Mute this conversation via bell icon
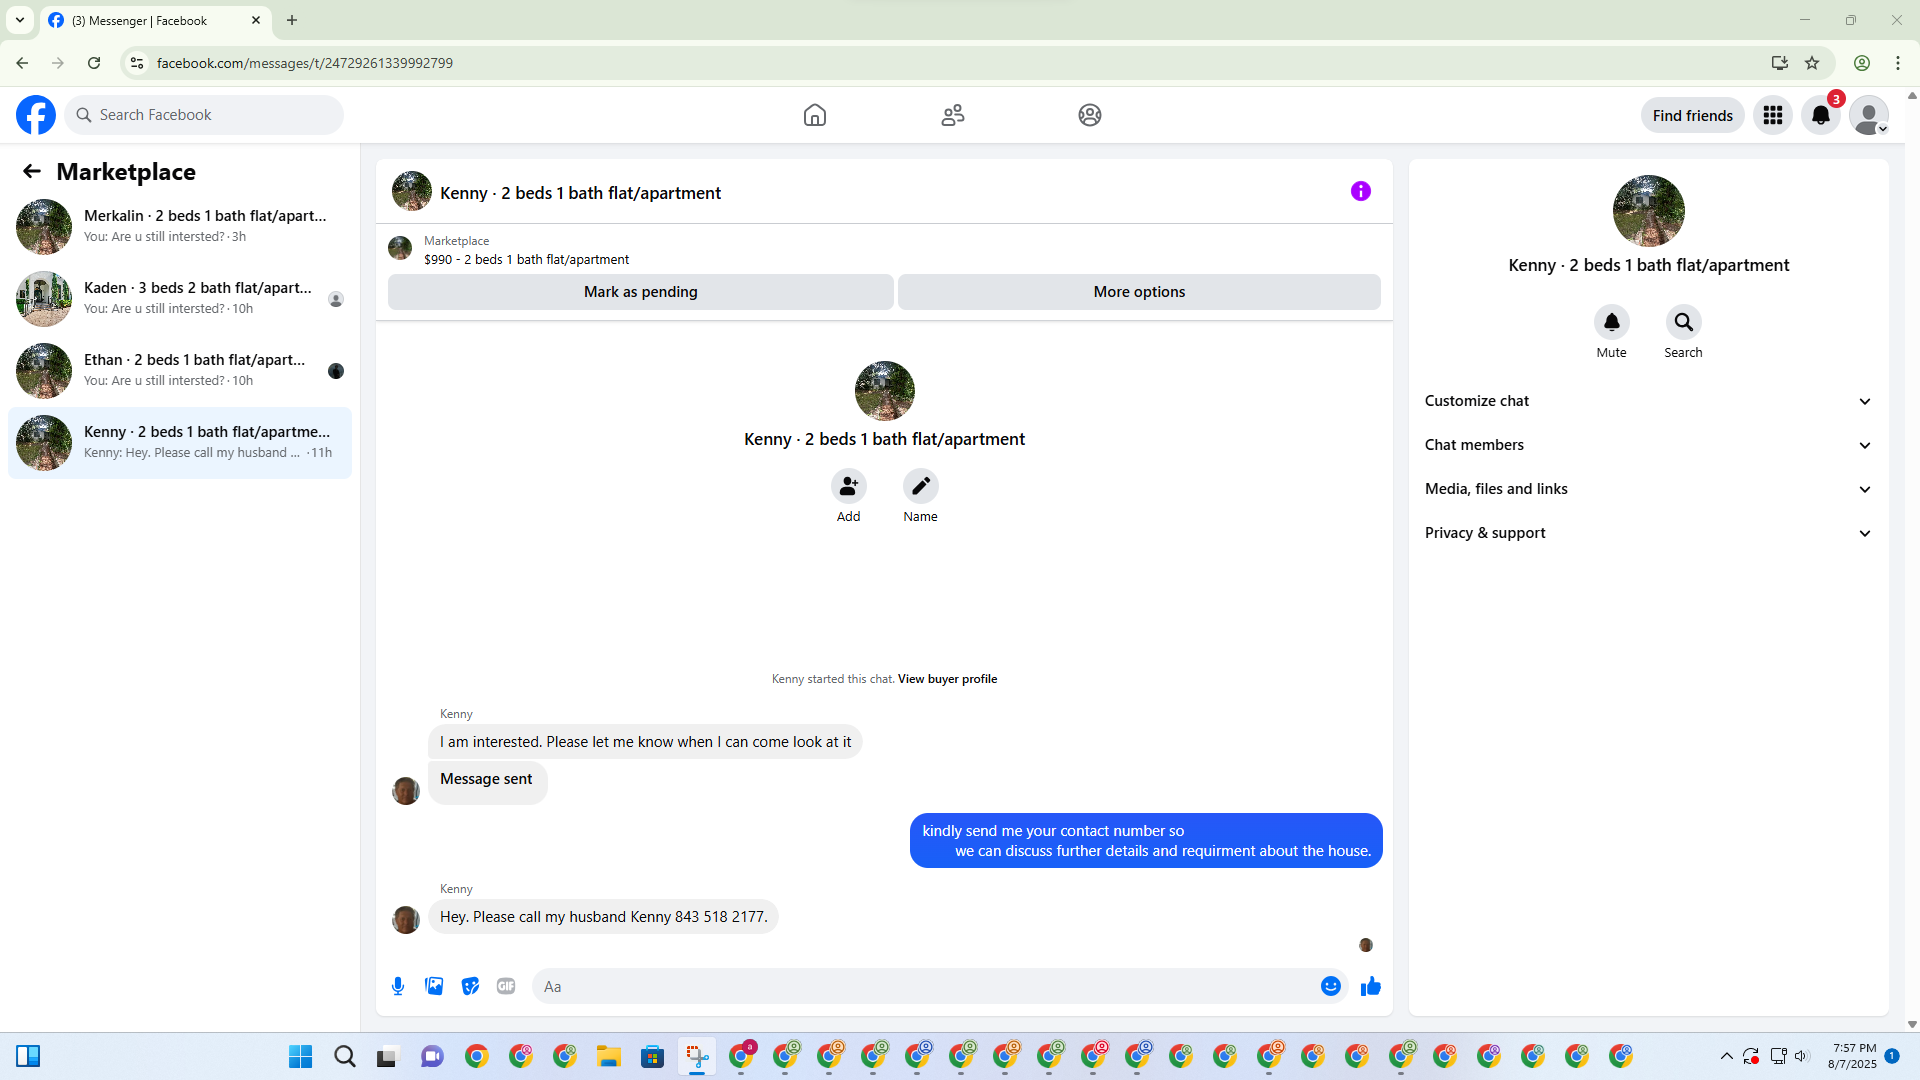Viewport: 1920px width, 1080px height. 1612,322
